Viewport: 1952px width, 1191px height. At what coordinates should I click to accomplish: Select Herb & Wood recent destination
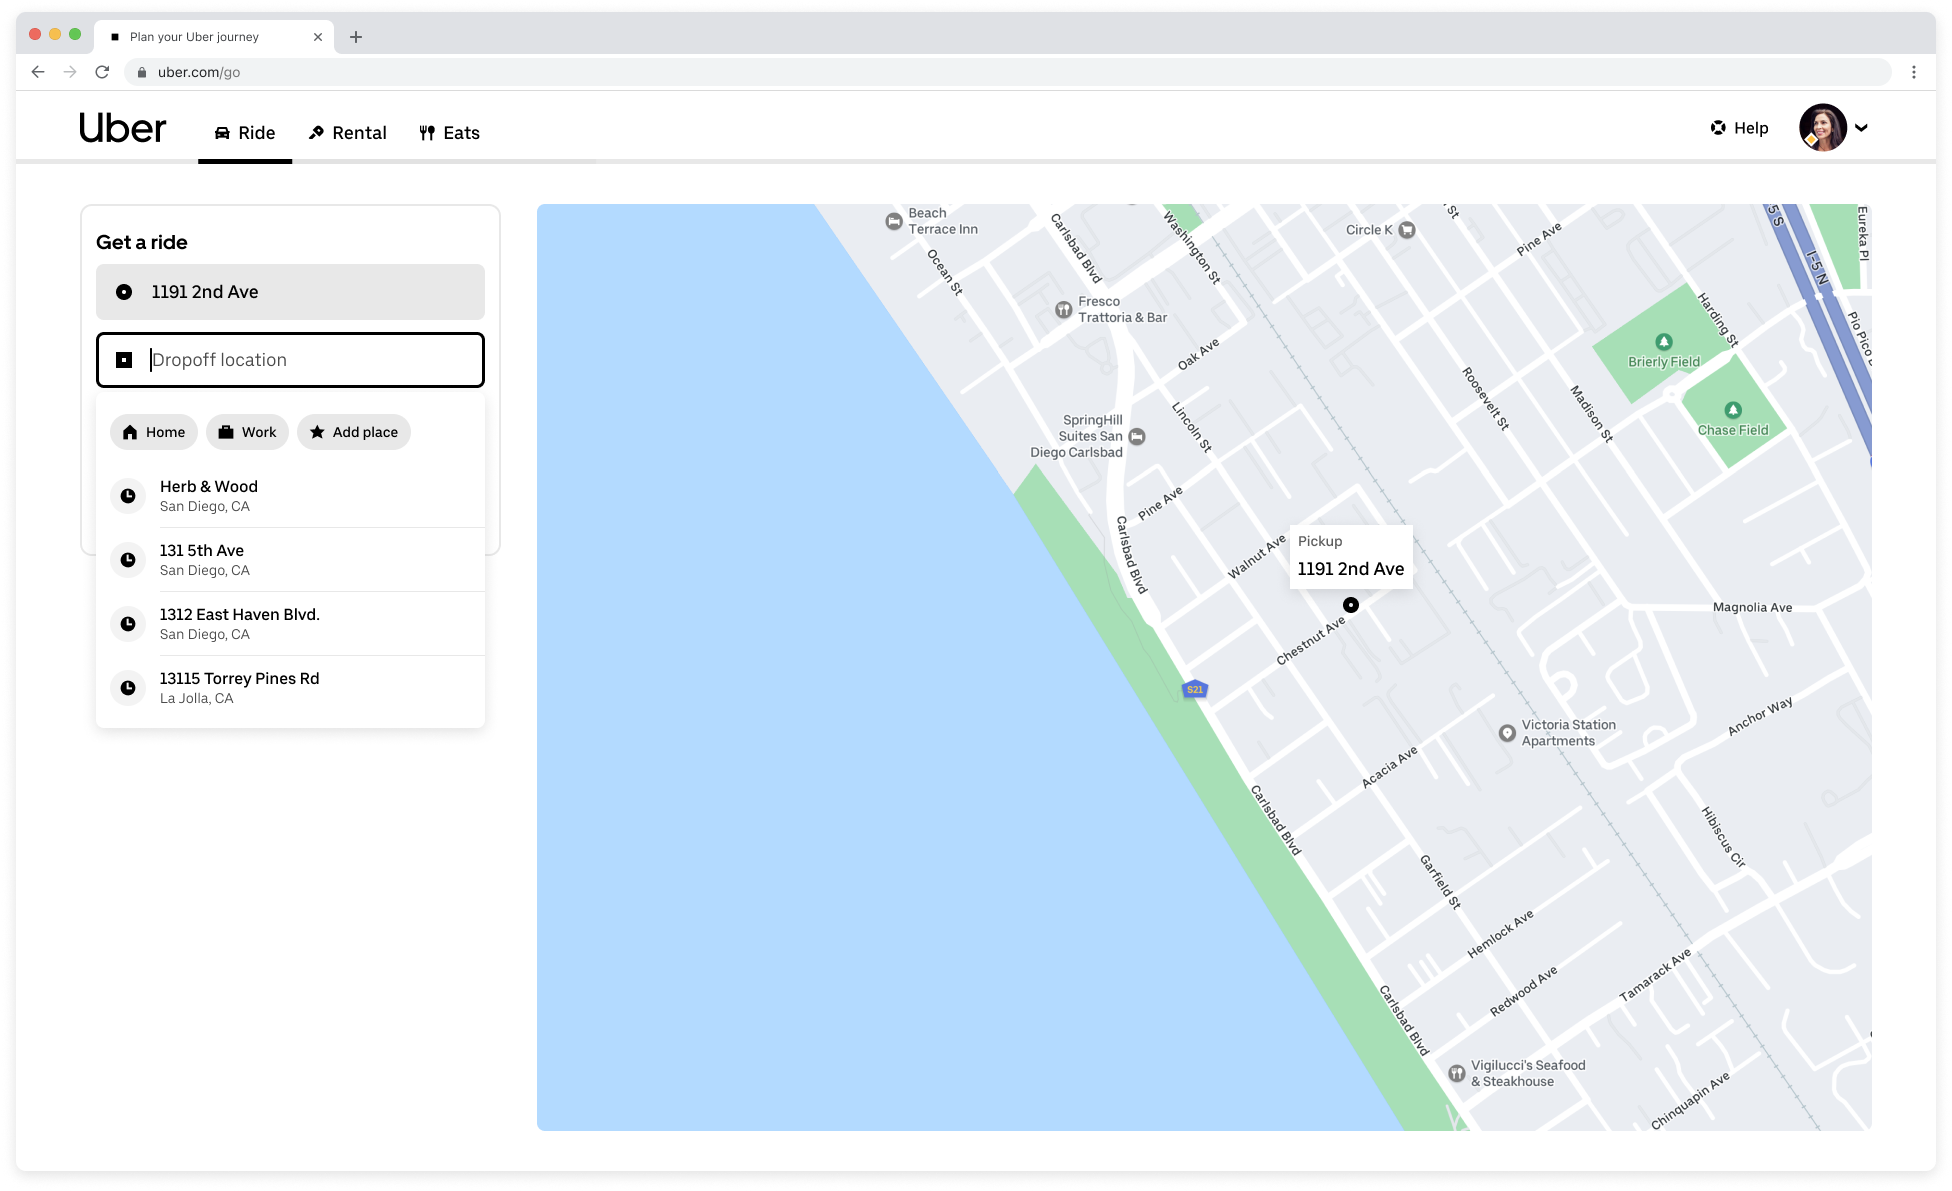click(290, 496)
